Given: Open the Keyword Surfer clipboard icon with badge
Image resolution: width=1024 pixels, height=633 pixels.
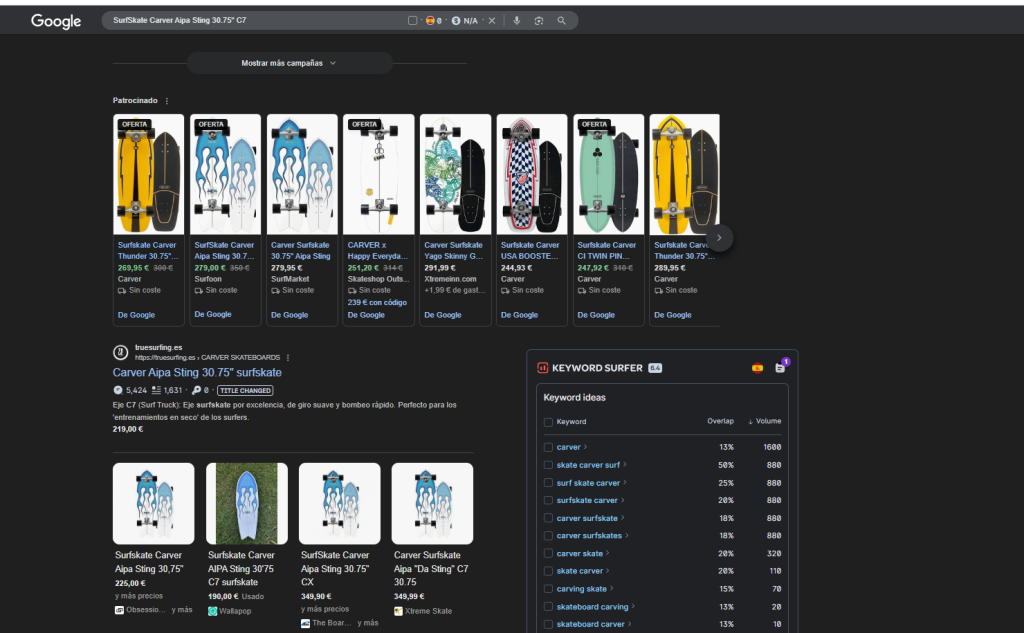Looking at the screenshot, I should [x=780, y=368].
